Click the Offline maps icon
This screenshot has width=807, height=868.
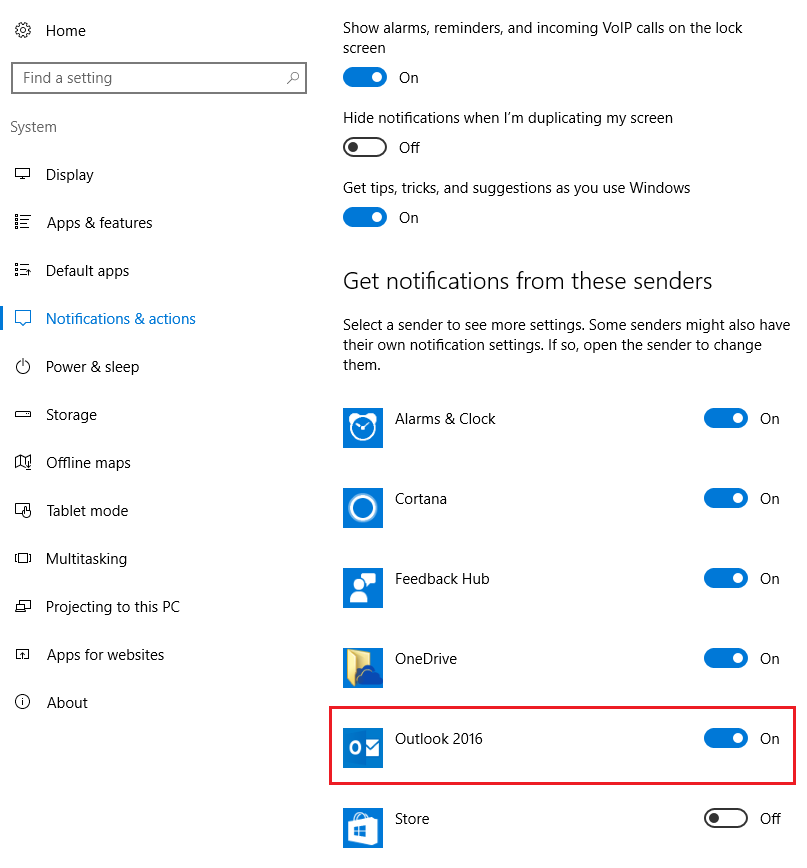23,462
